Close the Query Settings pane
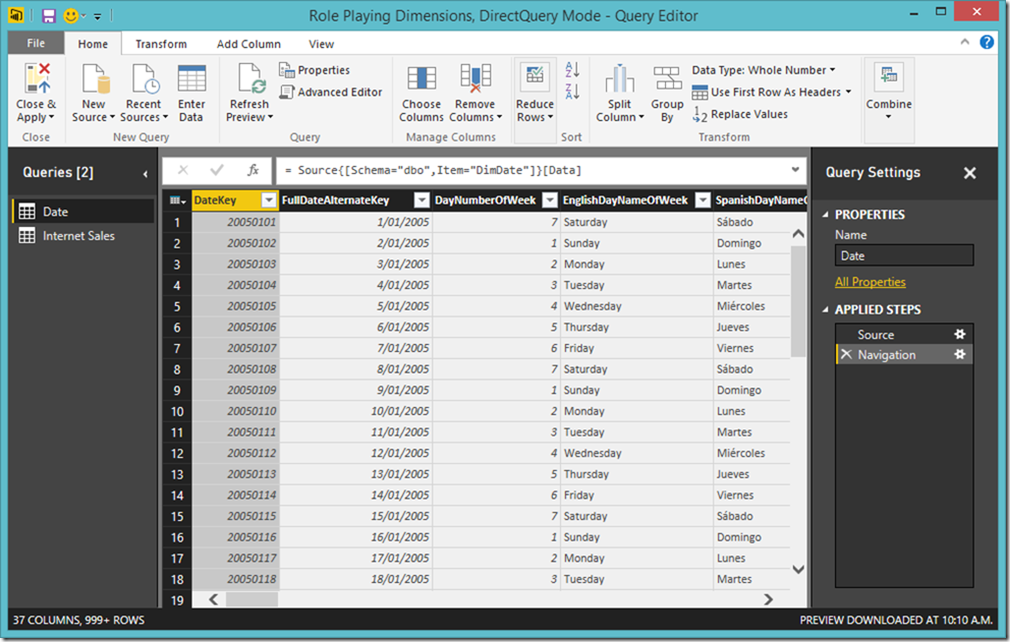Image resolution: width=1010 pixels, height=642 pixels. 969,173
